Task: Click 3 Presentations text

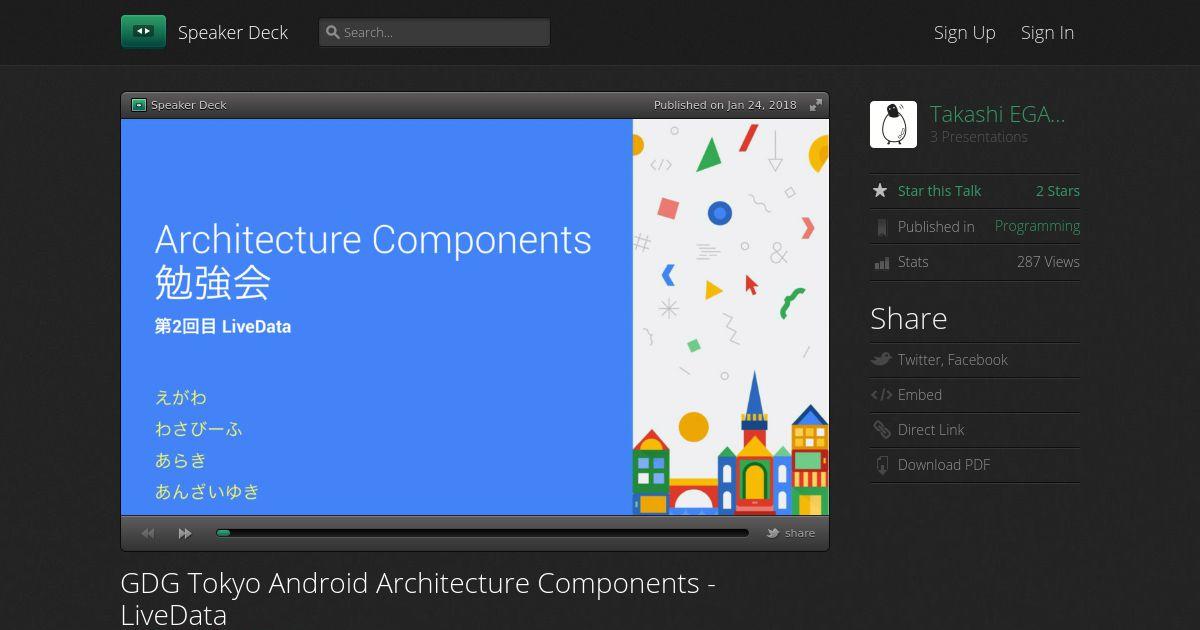Action: 979,137
